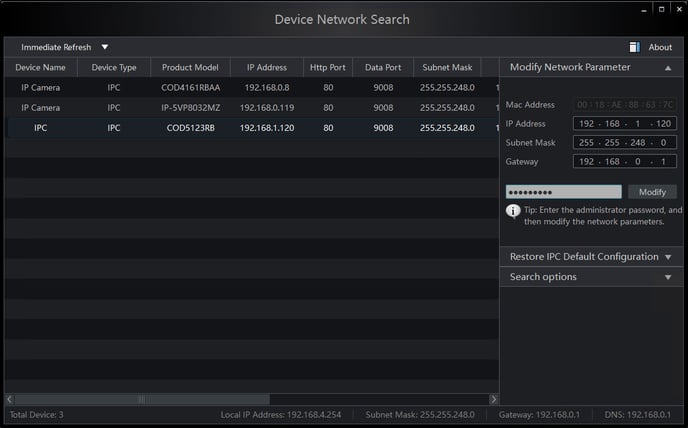Viewport: 688px width, 428px height.
Task: Click the Subnet Mask 248 octet
Action: (638, 143)
